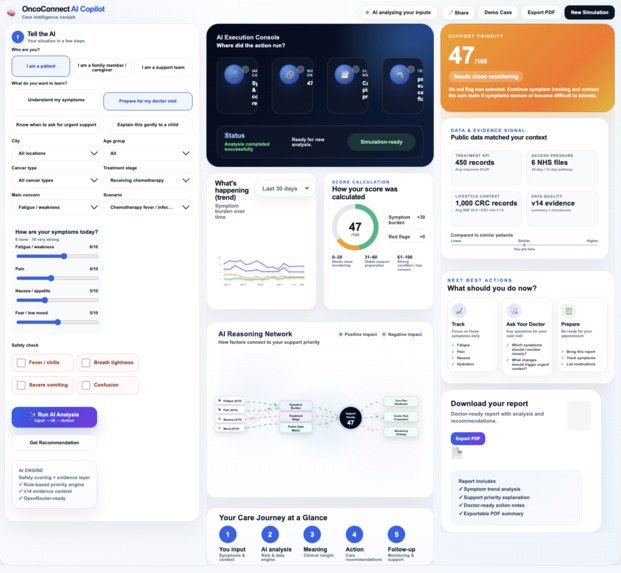Click the 'Needs close monitoring' badge
The height and width of the screenshot is (573, 621).
(x=486, y=76)
